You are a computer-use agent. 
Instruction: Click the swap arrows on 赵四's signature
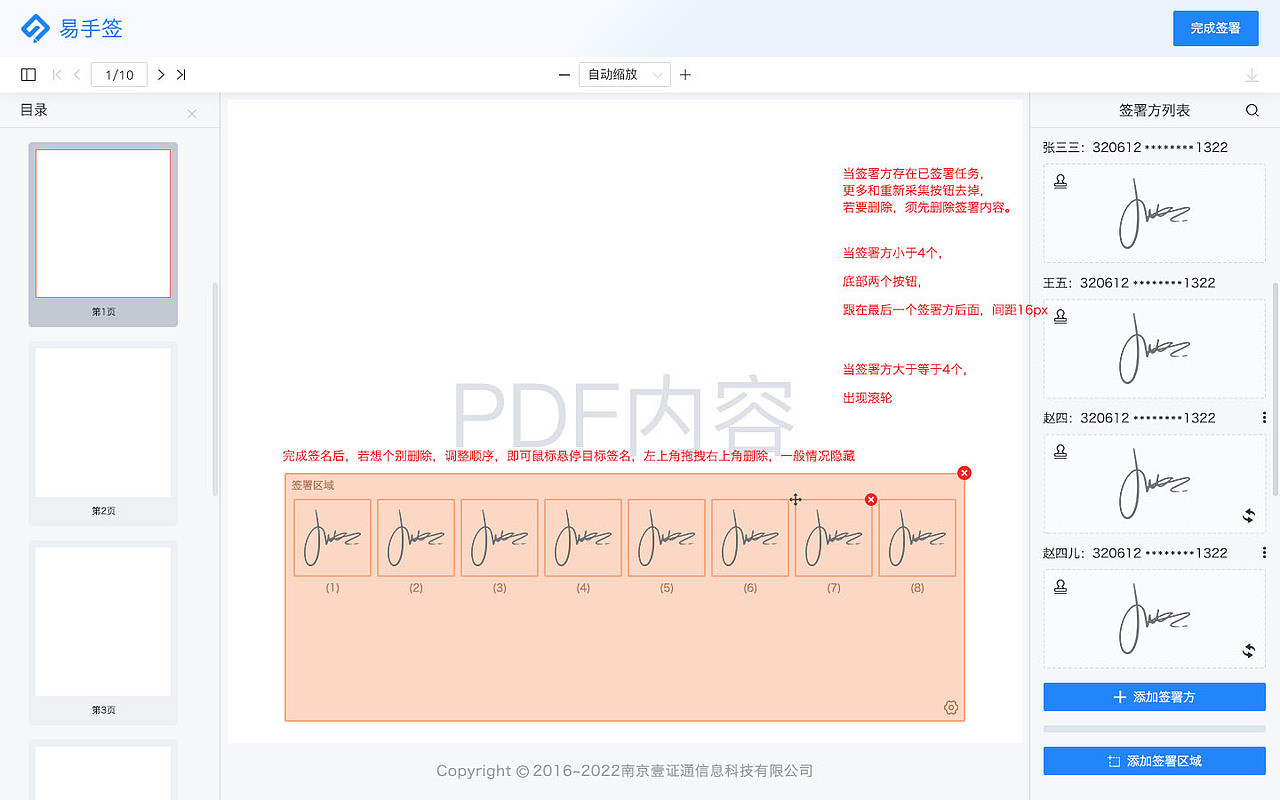[x=1249, y=517]
